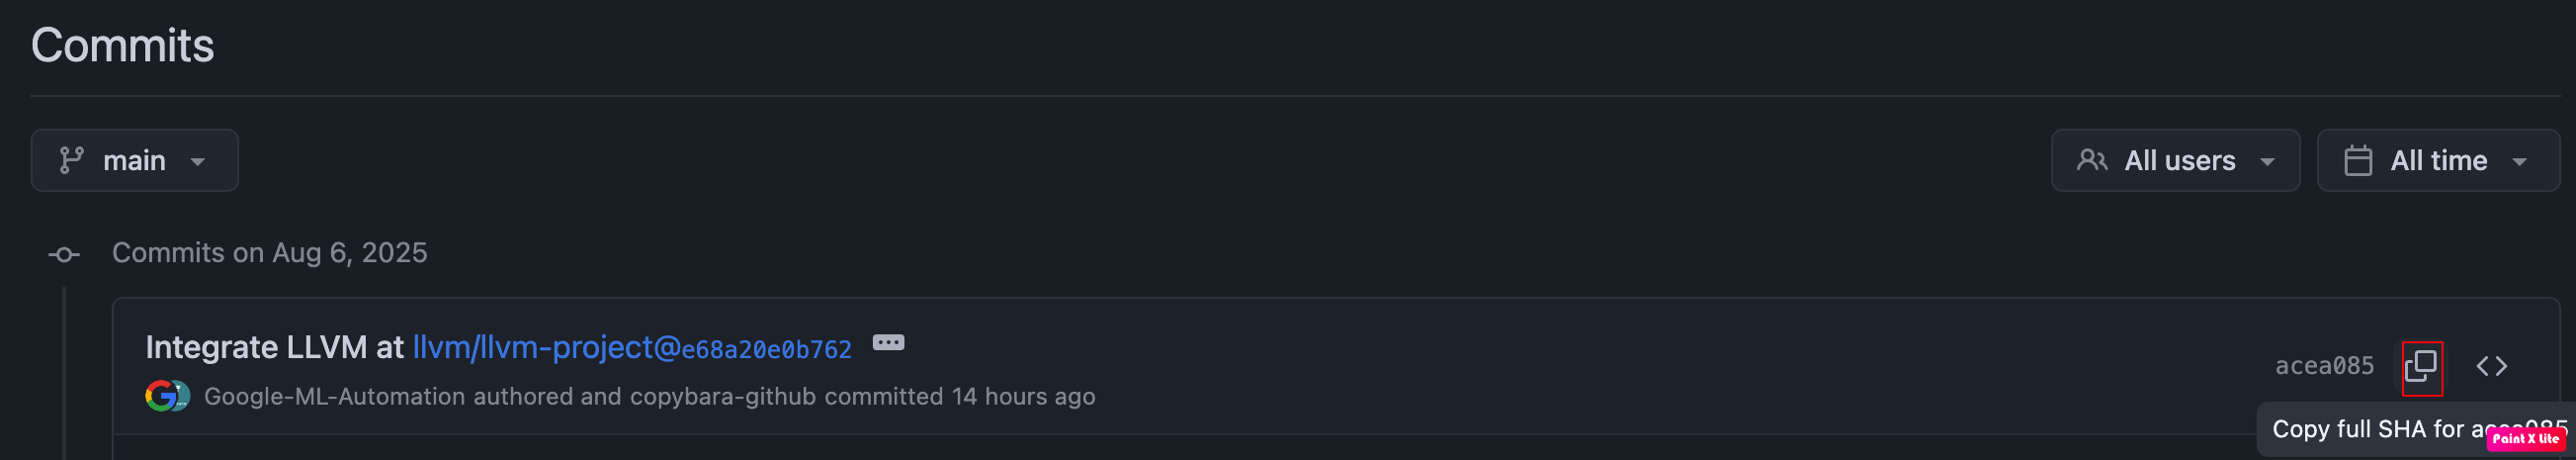Screen dimensions: 2576x460
Task: Click the 14 hours ago timestamp
Action: point(1023,397)
